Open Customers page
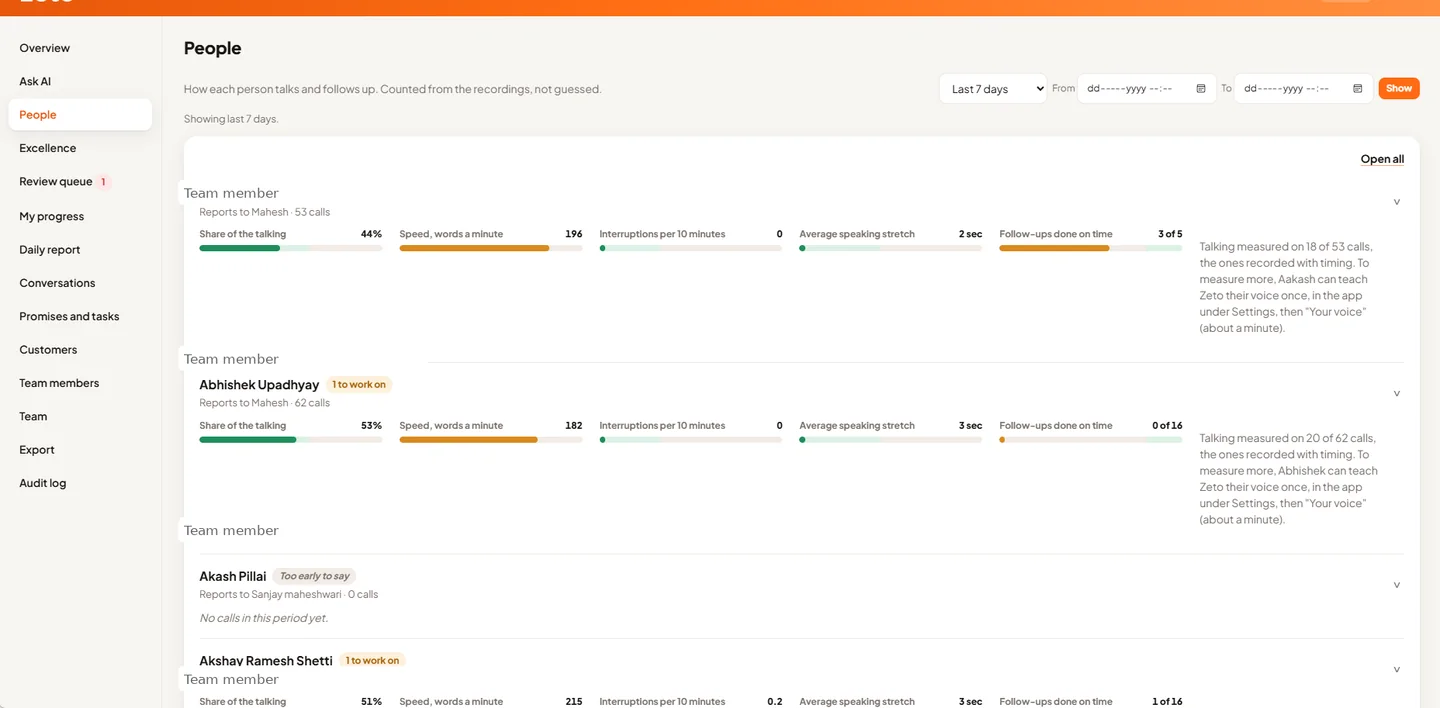Viewport: 1440px width, 708px height. (80, 350)
